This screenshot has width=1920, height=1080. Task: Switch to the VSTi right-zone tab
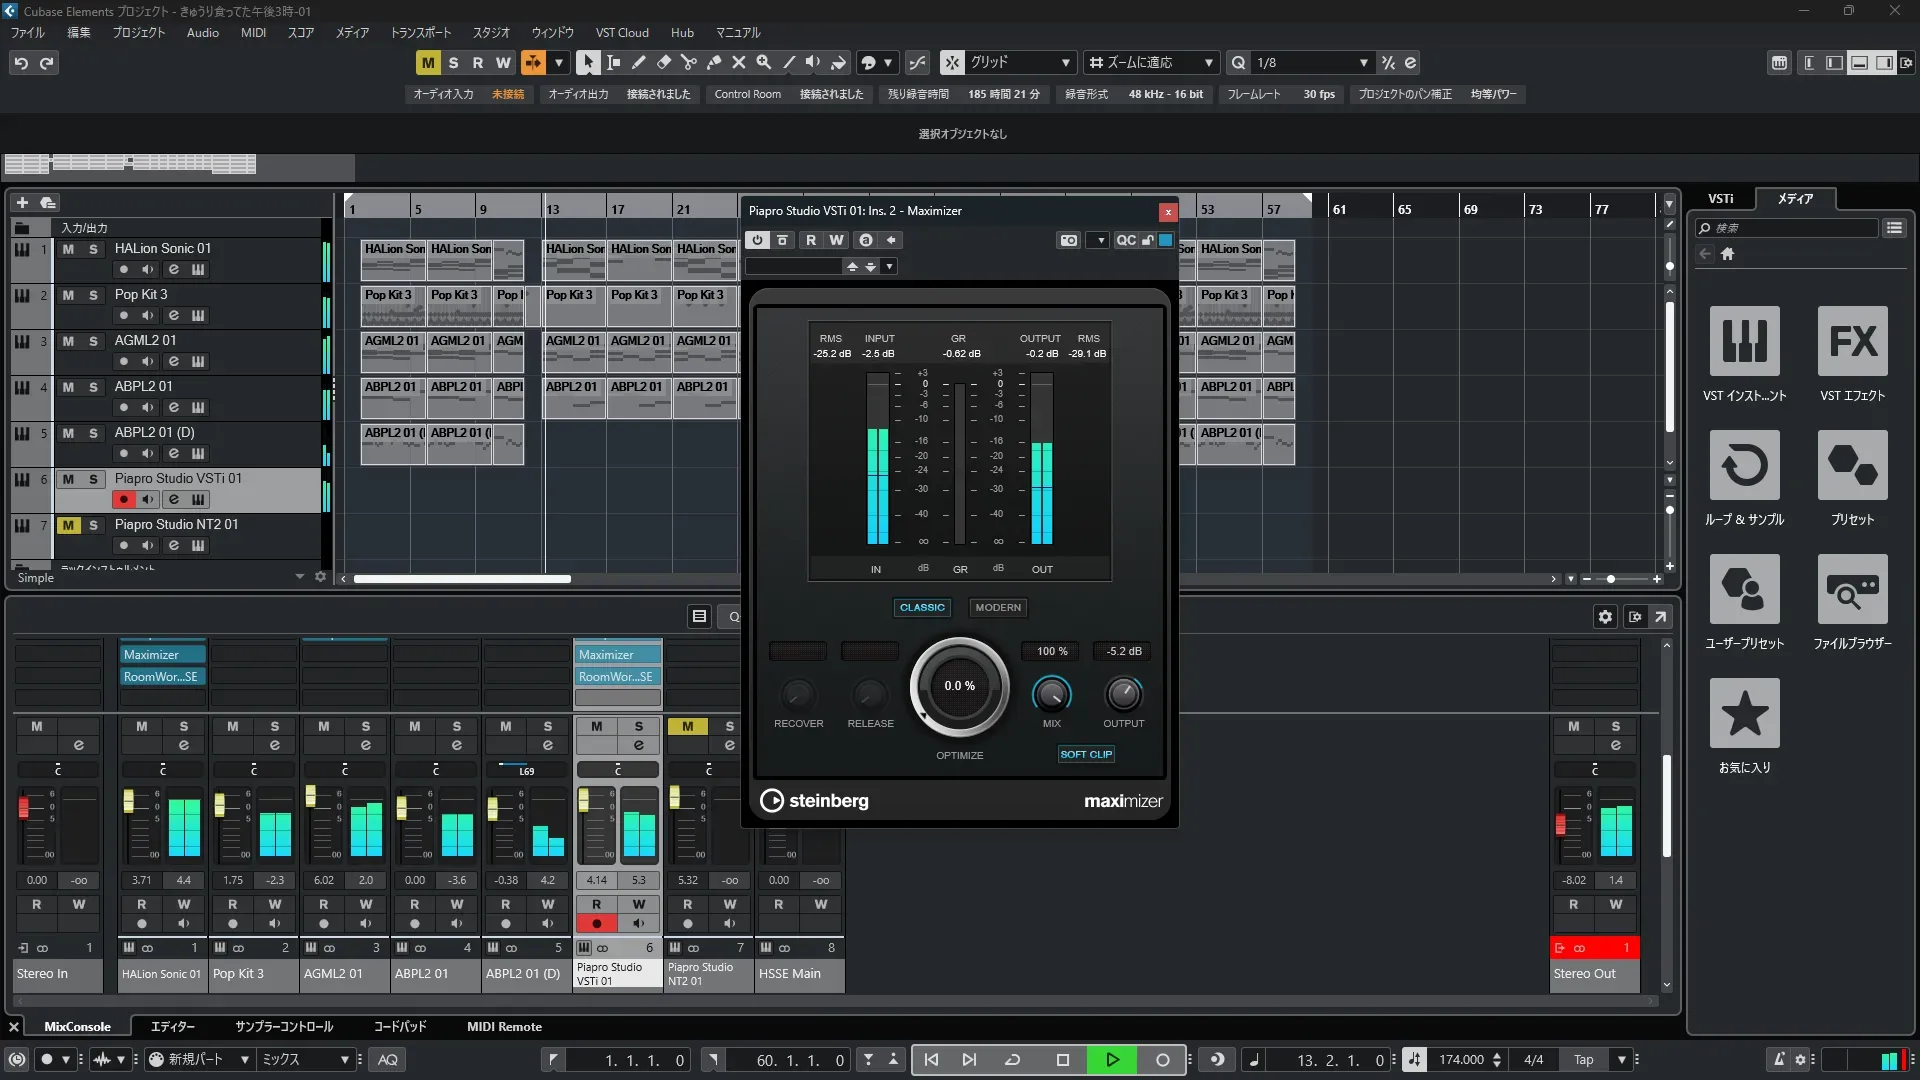tap(1720, 198)
